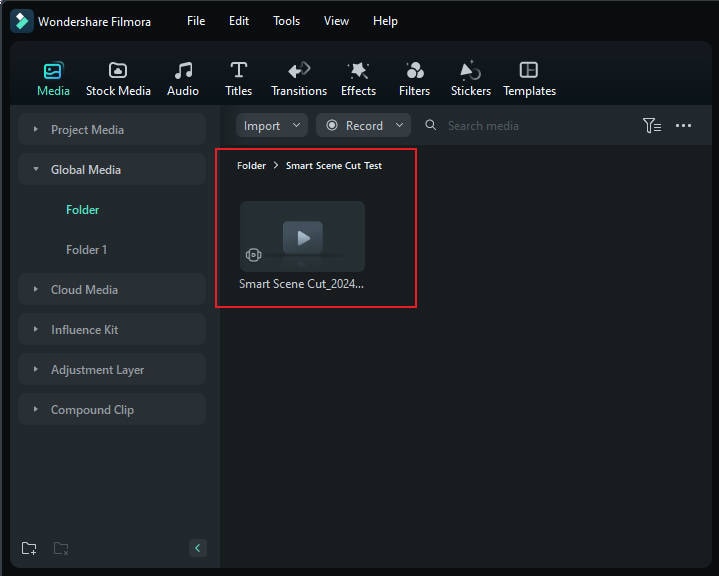This screenshot has height=576, width=719.
Task: Click the delete folder icon
Action: (61, 548)
